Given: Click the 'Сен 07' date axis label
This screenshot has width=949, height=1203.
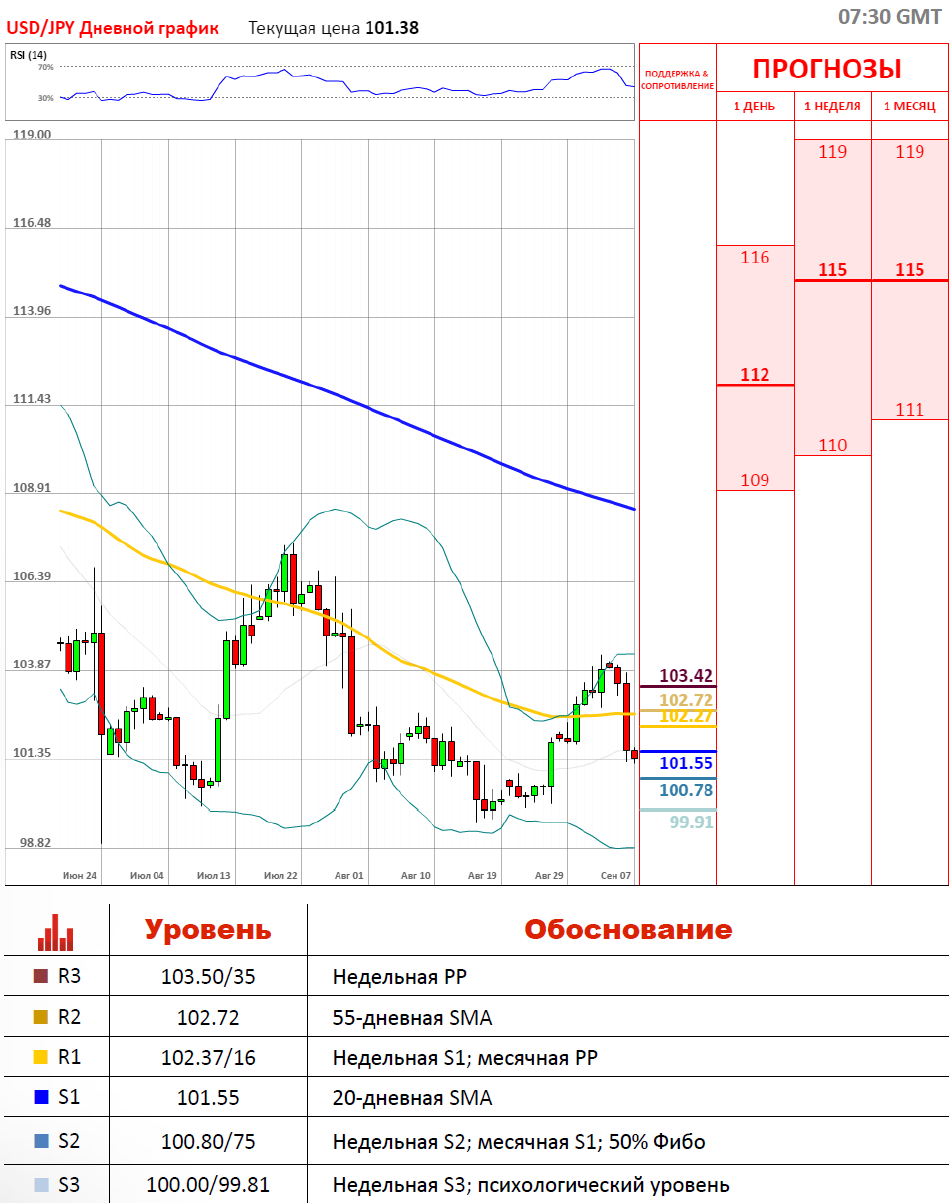Looking at the screenshot, I should point(616,875).
